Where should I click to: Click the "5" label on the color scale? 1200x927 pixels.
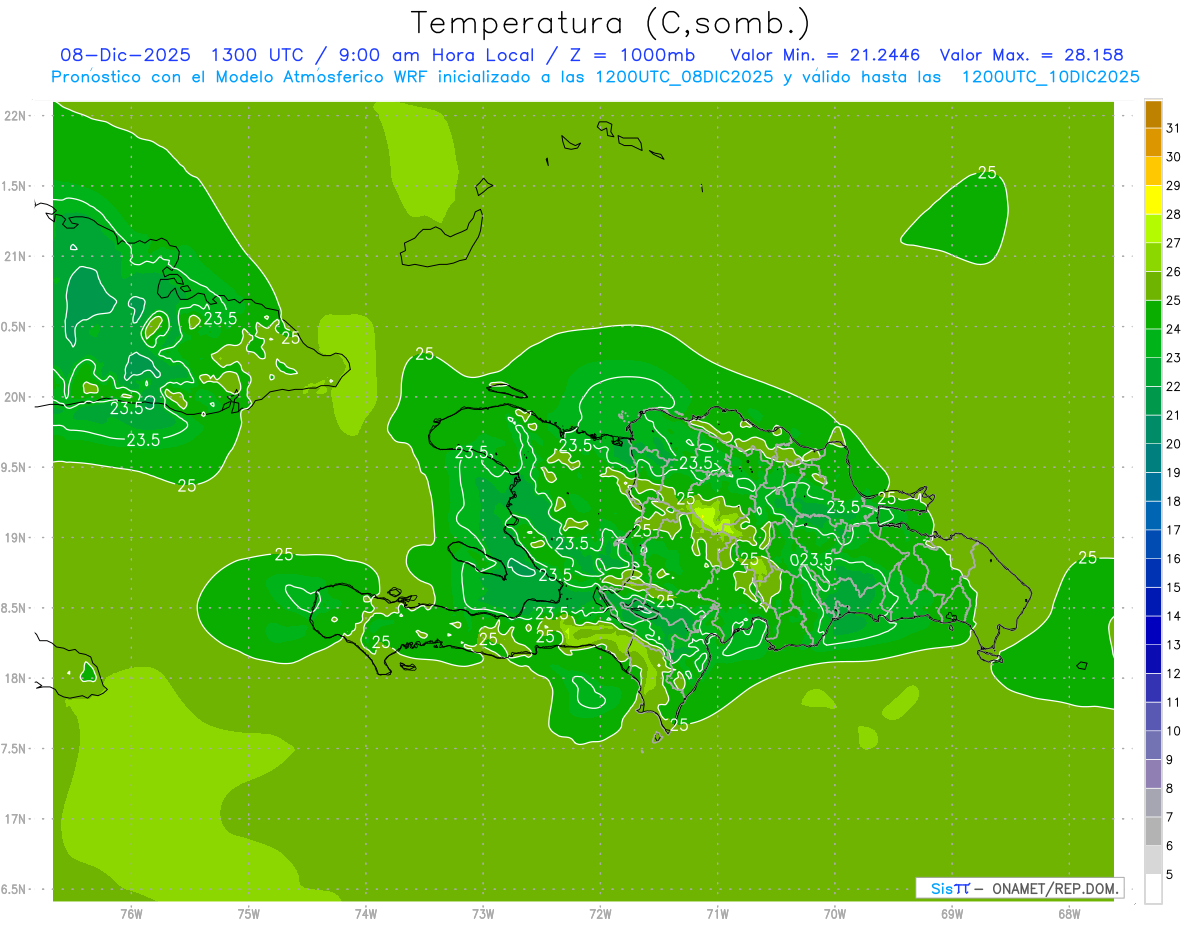pyautogui.click(x=1169, y=875)
